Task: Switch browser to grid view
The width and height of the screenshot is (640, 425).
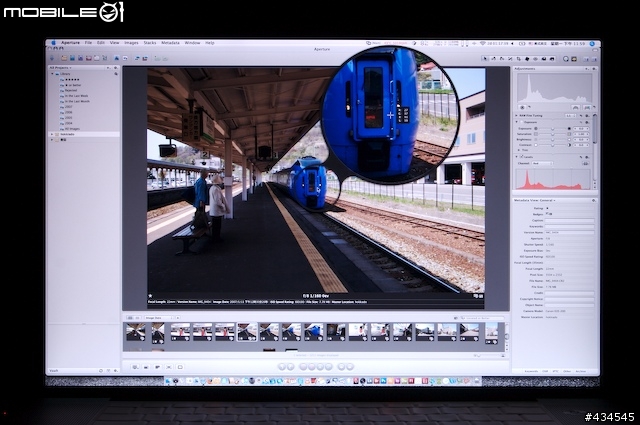Action: pyautogui.click(x=129, y=318)
